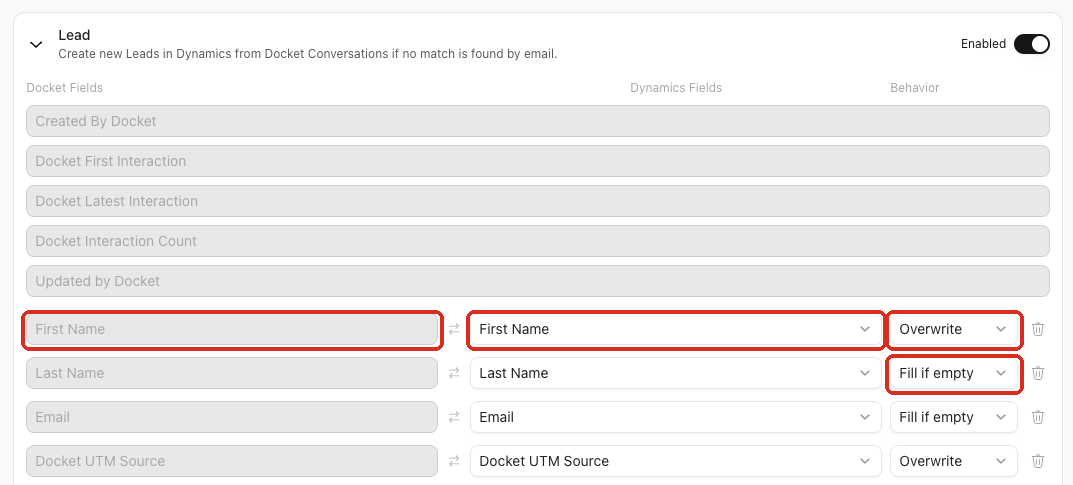The image size is (1073, 485).
Task: Click the Docket Interaction Count field
Action: pyautogui.click(x=538, y=241)
